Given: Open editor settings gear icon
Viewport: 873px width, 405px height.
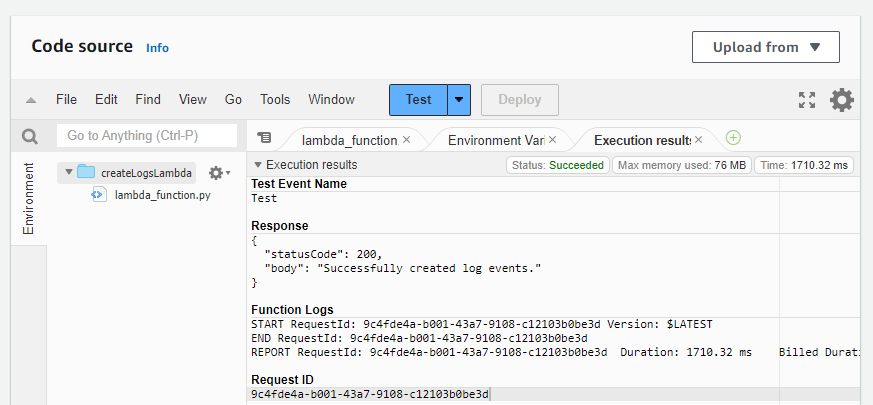Looking at the screenshot, I should 842,100.
